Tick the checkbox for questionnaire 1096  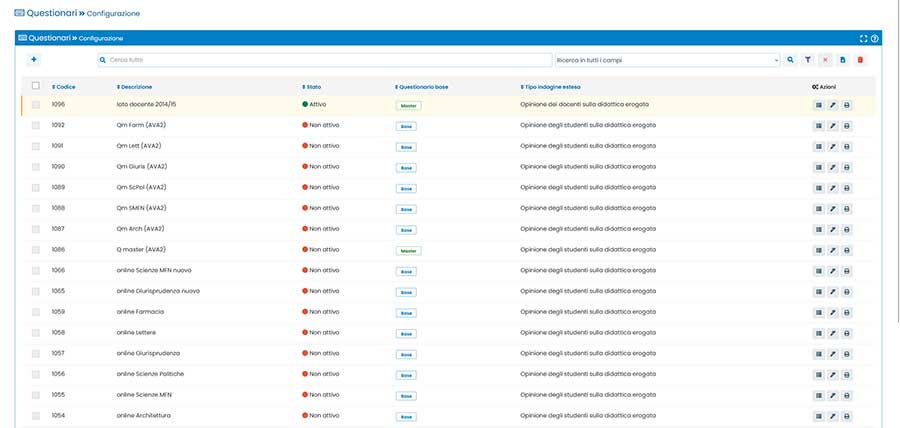[36, 104]
